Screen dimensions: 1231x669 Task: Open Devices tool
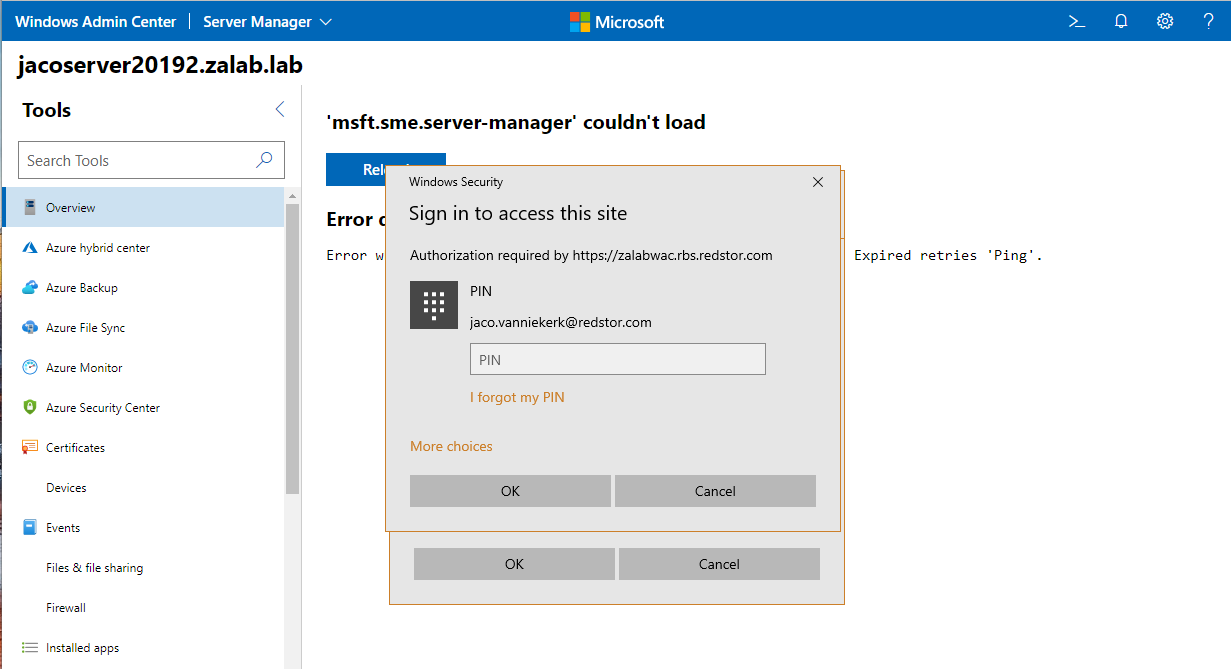[144, 488]
